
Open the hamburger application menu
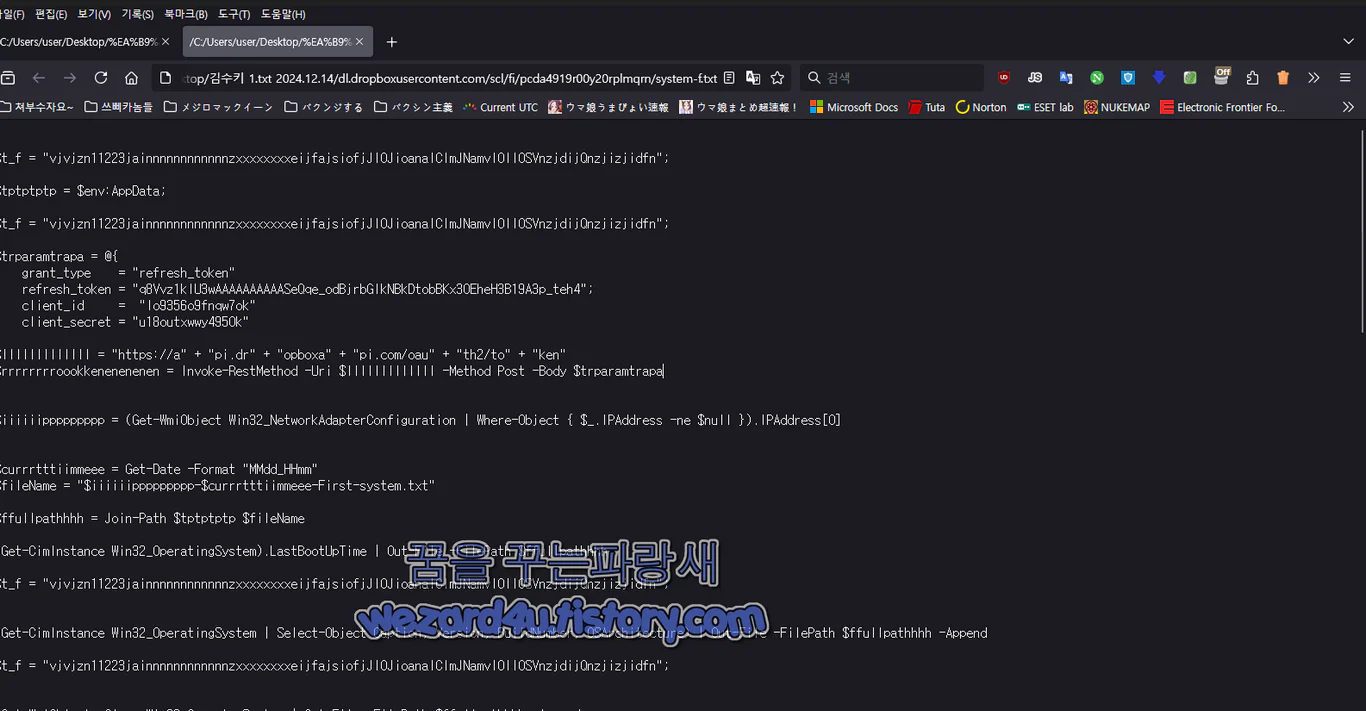[x=1345, y=78]
